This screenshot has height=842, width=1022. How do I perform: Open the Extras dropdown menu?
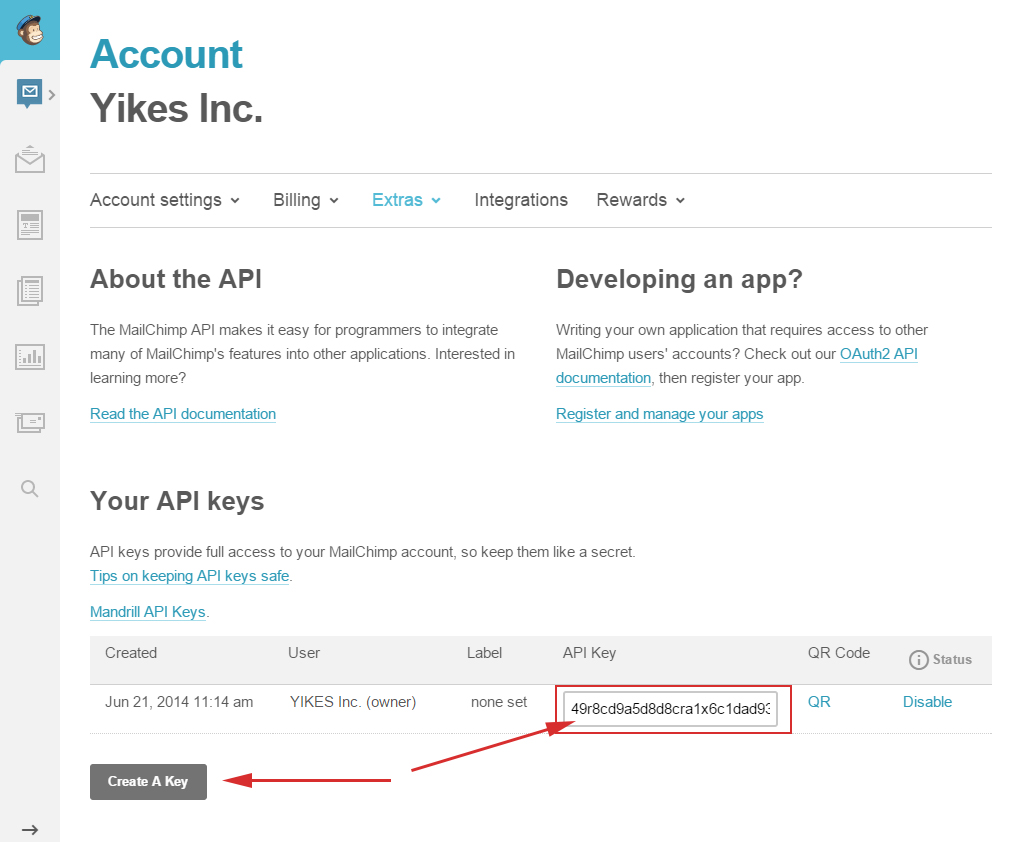click(x=406, y=200)
